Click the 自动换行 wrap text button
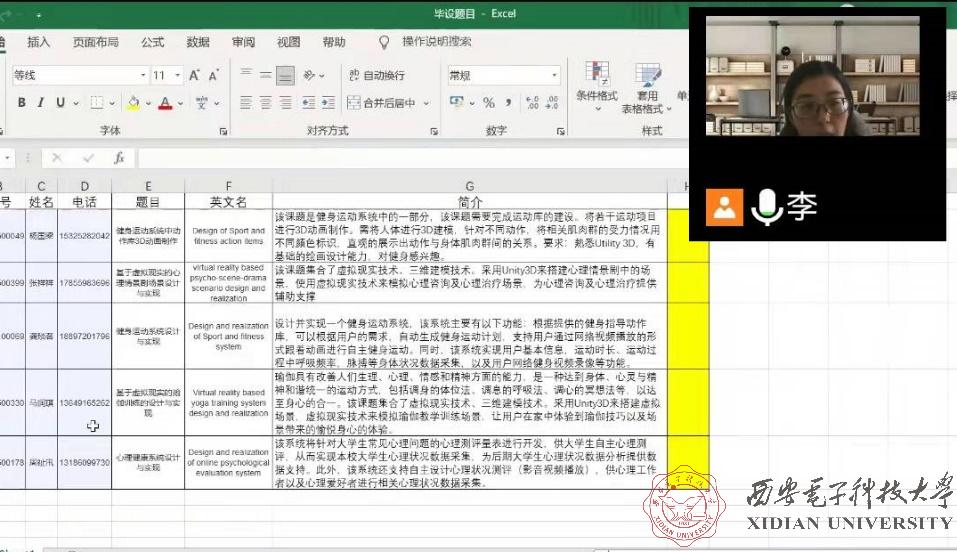 tap(376, 76)
